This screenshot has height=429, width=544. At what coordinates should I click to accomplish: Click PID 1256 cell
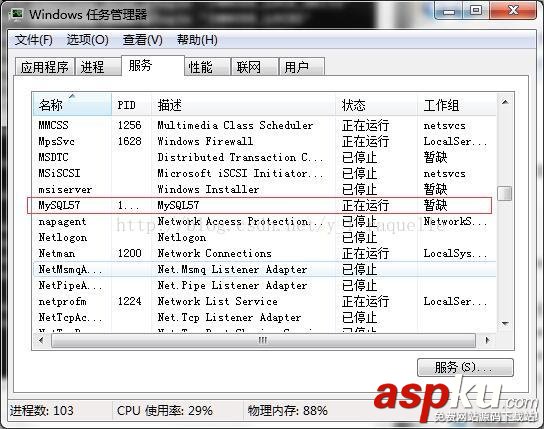129,125
